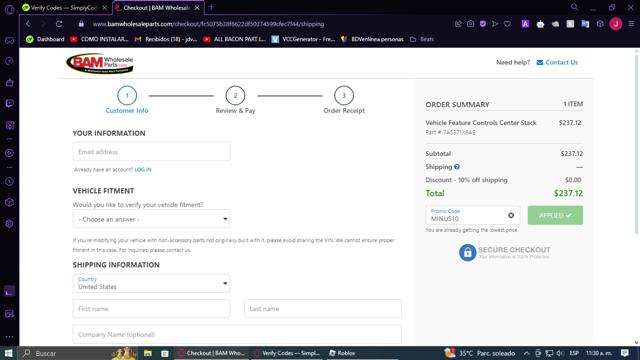The image size is (640, 360).
Task: Open the browser easy setup menu icon
Action: [631, 24]
